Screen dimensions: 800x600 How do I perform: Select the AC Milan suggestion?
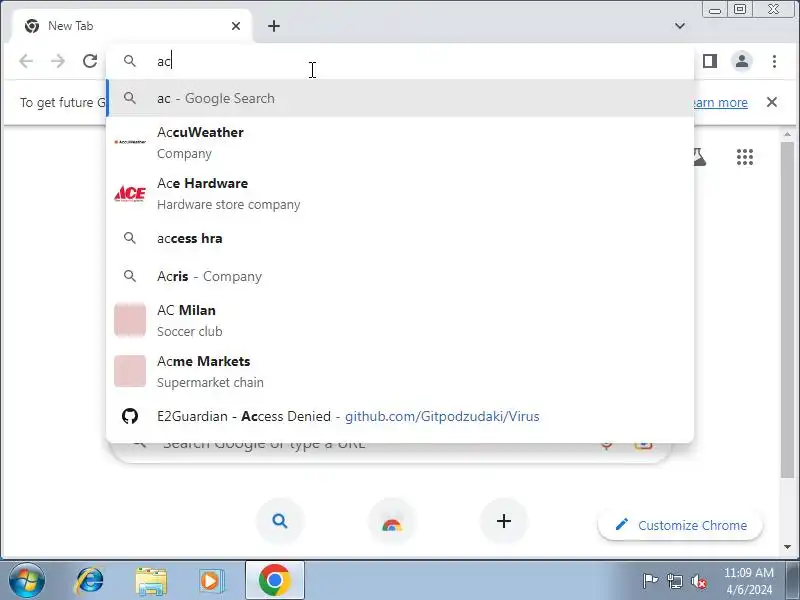400,320
